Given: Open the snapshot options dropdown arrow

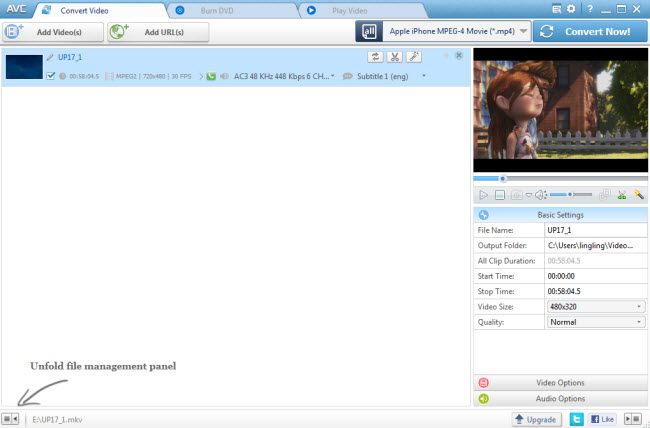Looking at the screenshot, I should tap(529, 195).
